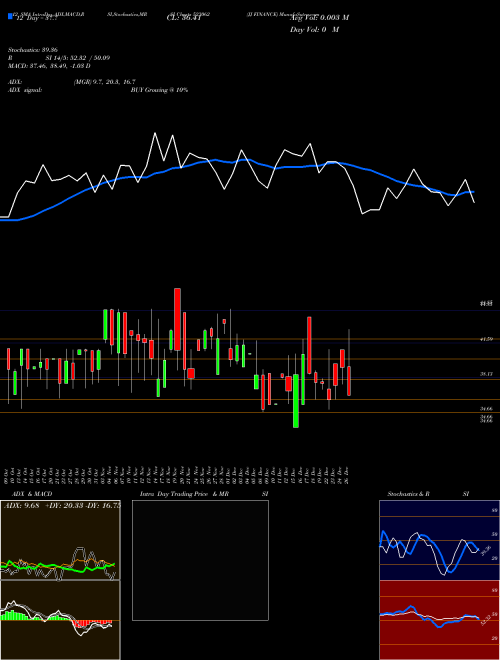Click the tallest red candlestick body

click(178, 319)
